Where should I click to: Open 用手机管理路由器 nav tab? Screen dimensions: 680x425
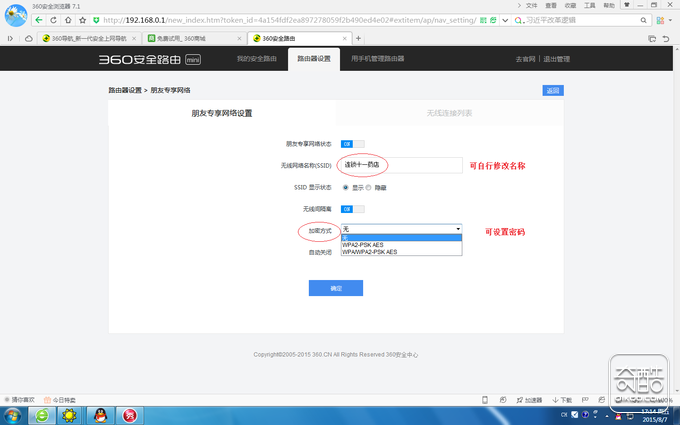377,59
